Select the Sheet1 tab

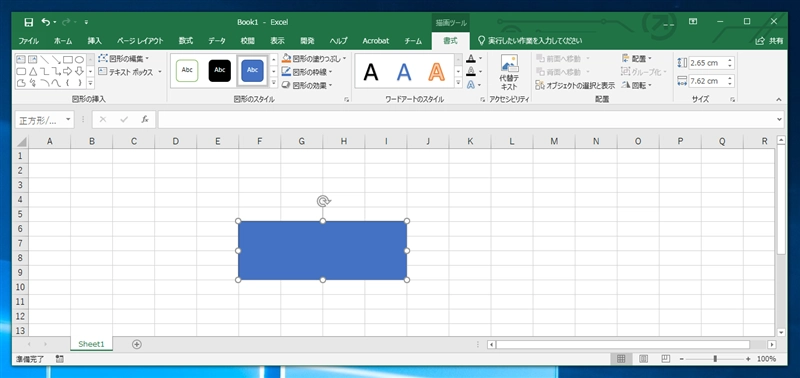point(91,344)
